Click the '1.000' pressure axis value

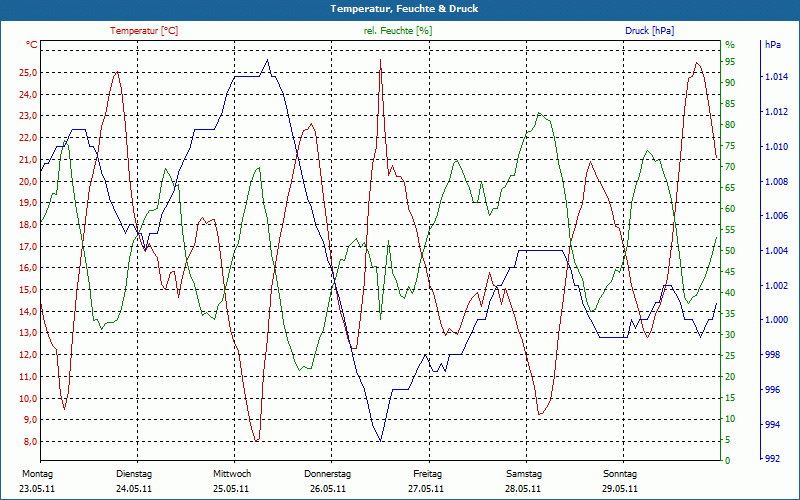[777, 320]
